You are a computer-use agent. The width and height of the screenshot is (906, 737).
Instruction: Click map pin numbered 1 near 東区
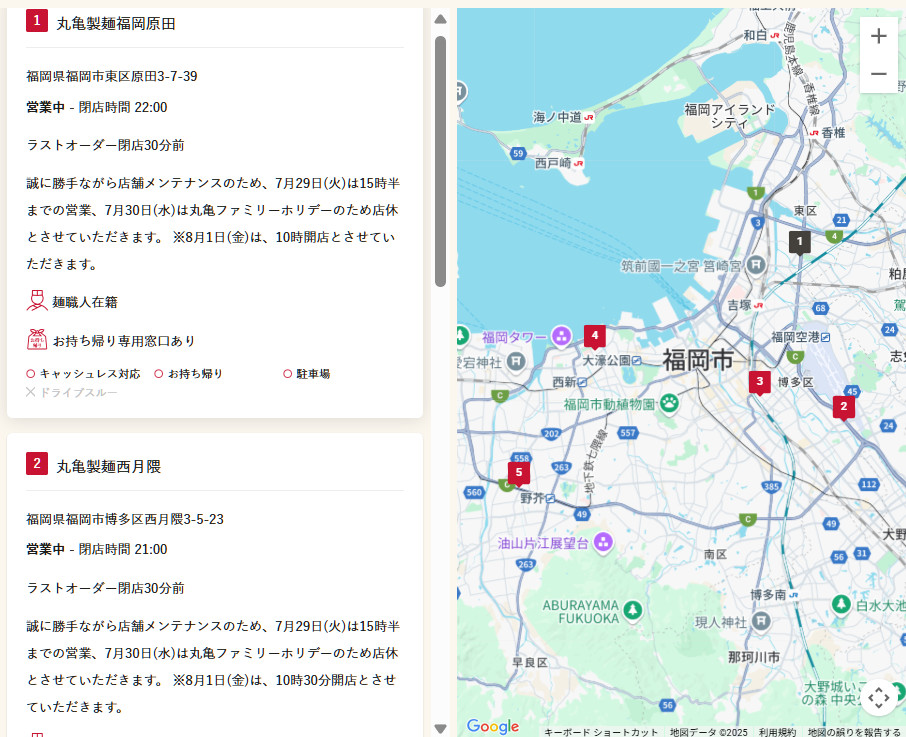[800, 243]
